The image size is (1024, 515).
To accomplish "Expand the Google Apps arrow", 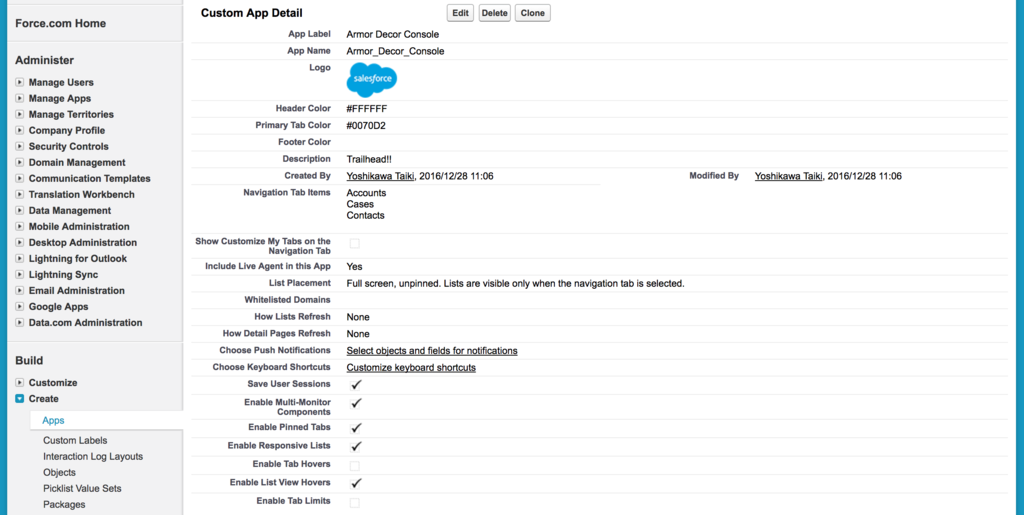I will coord(20,307).
